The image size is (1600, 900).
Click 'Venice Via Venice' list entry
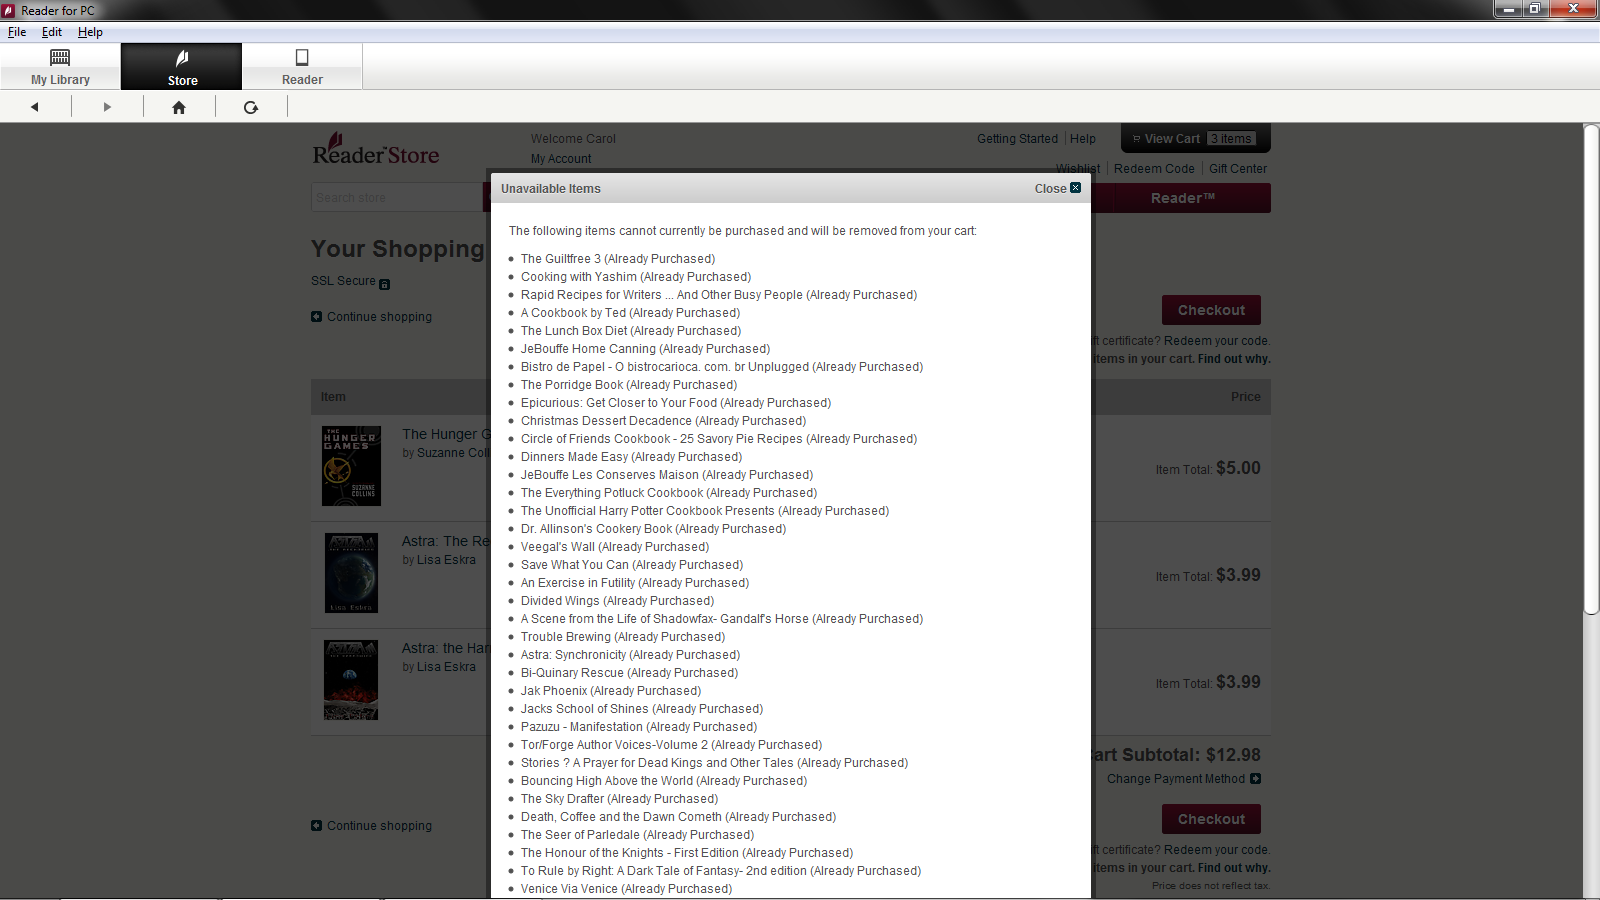click(x=626, y=889)
